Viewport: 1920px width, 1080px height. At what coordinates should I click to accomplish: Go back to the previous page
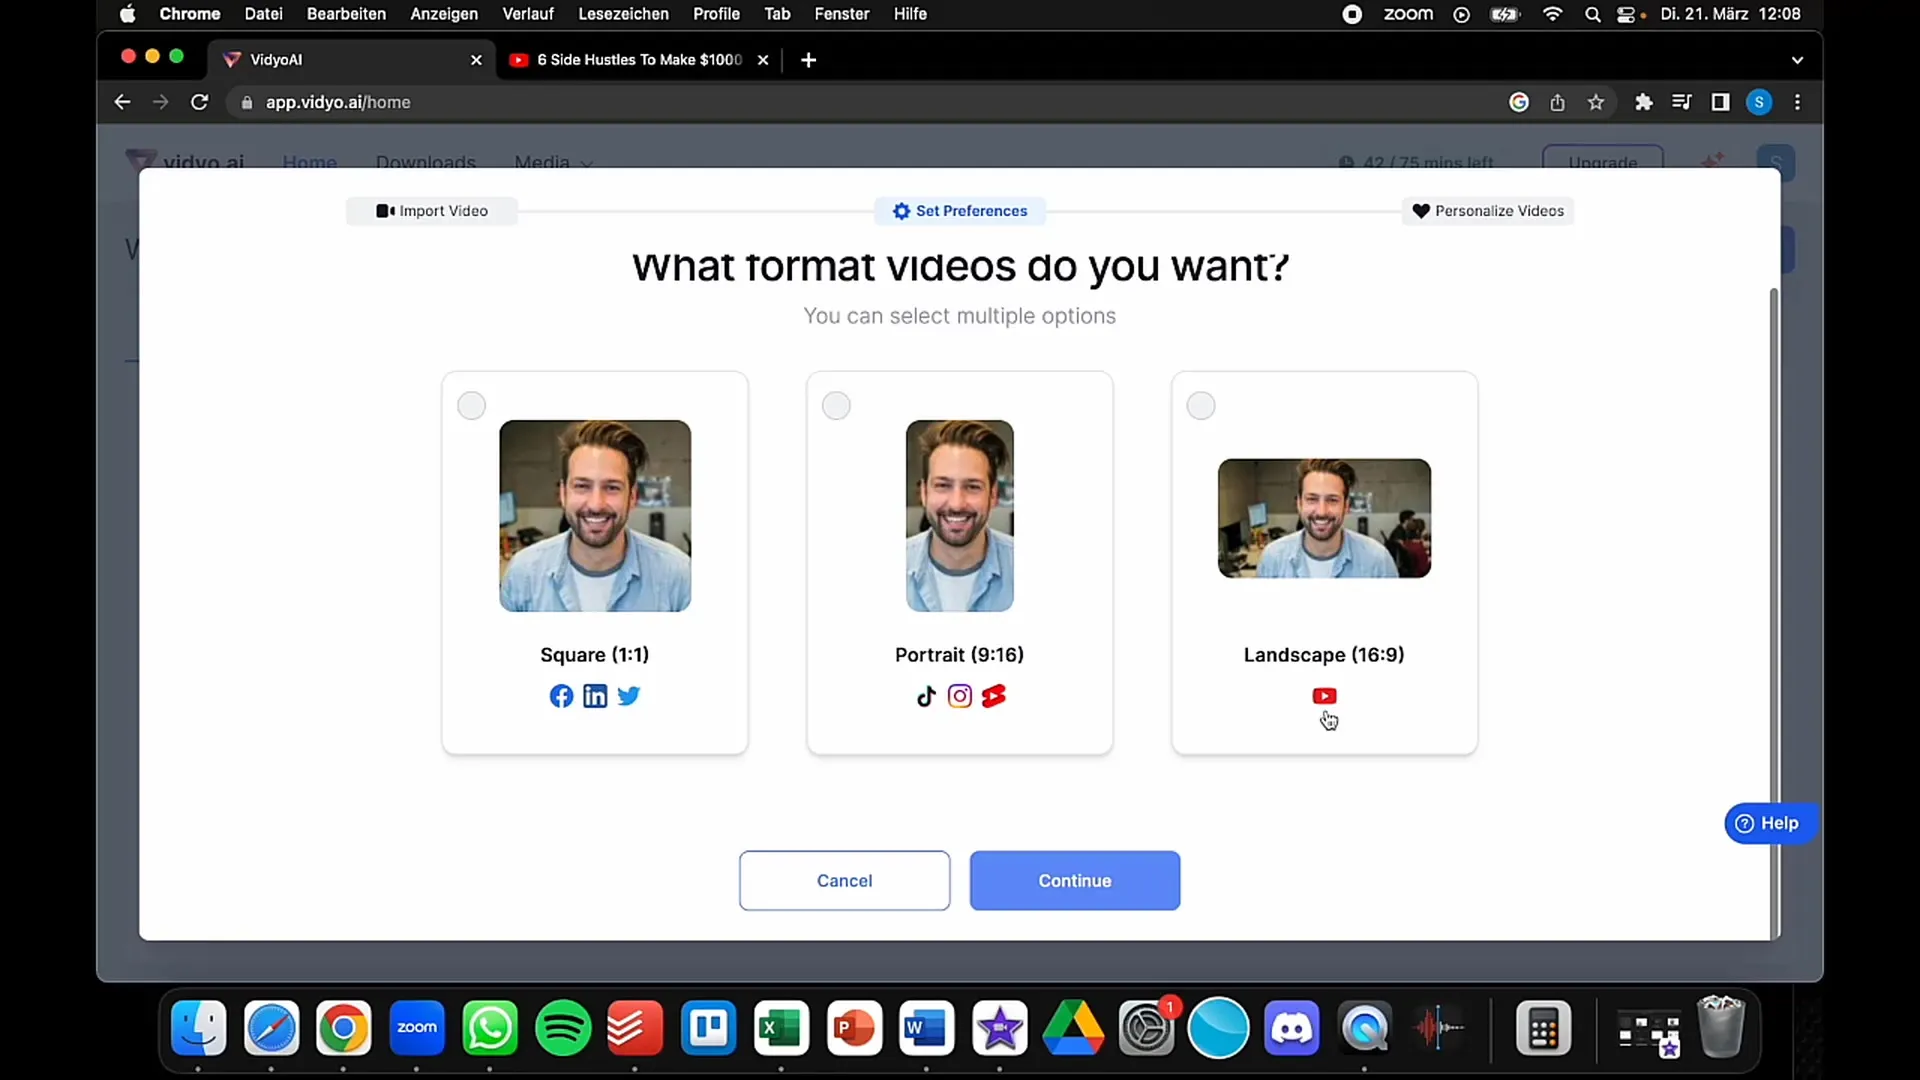tap(122, 102)
